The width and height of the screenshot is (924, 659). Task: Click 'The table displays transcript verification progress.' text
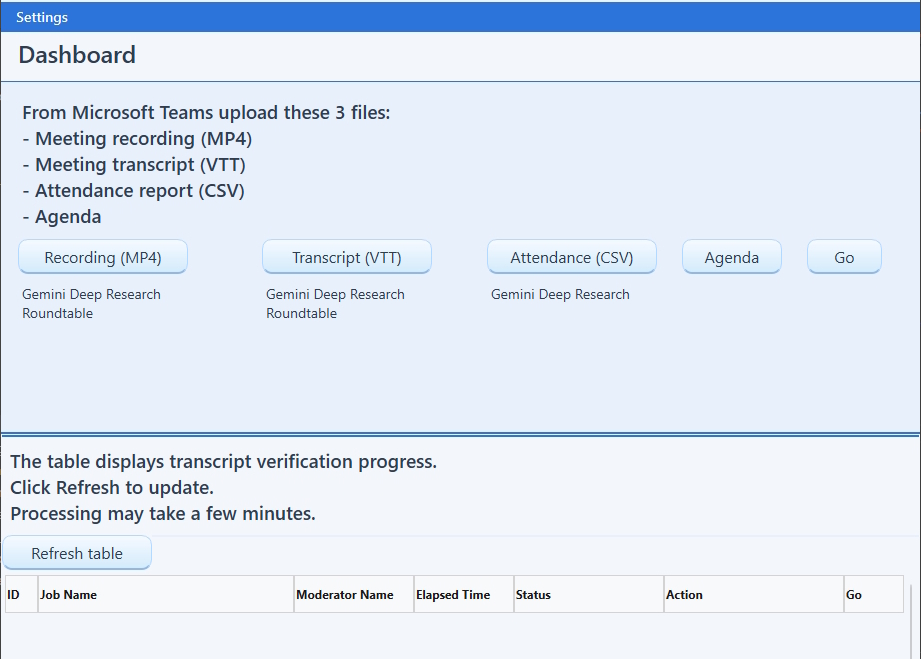pyautogui.click(x=224, y=462)
